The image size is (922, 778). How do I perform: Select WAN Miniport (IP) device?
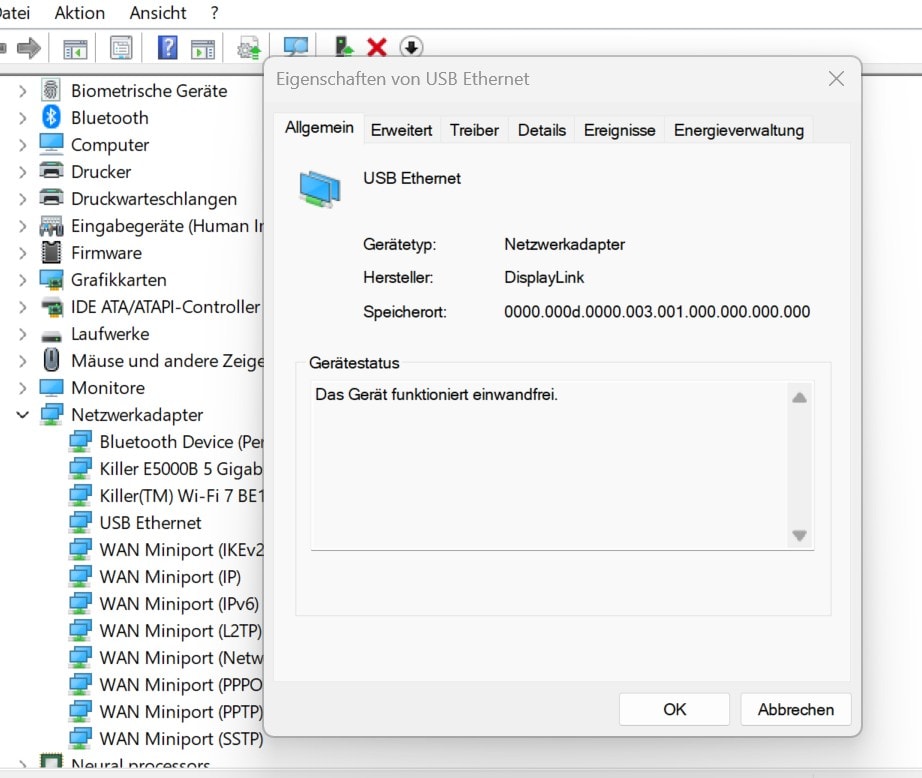[x=169, y=577]
